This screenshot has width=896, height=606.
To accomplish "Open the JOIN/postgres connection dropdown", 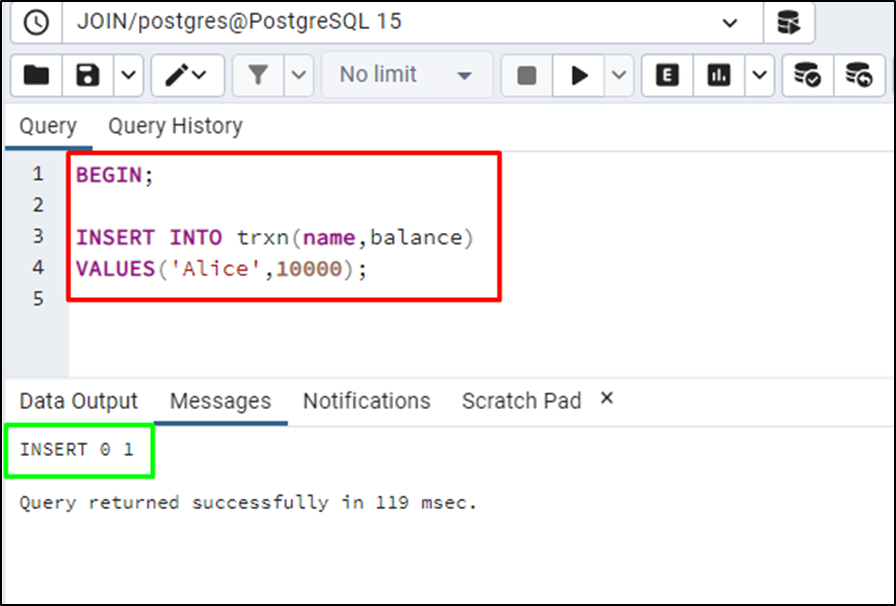I will [x=413, y=23].
